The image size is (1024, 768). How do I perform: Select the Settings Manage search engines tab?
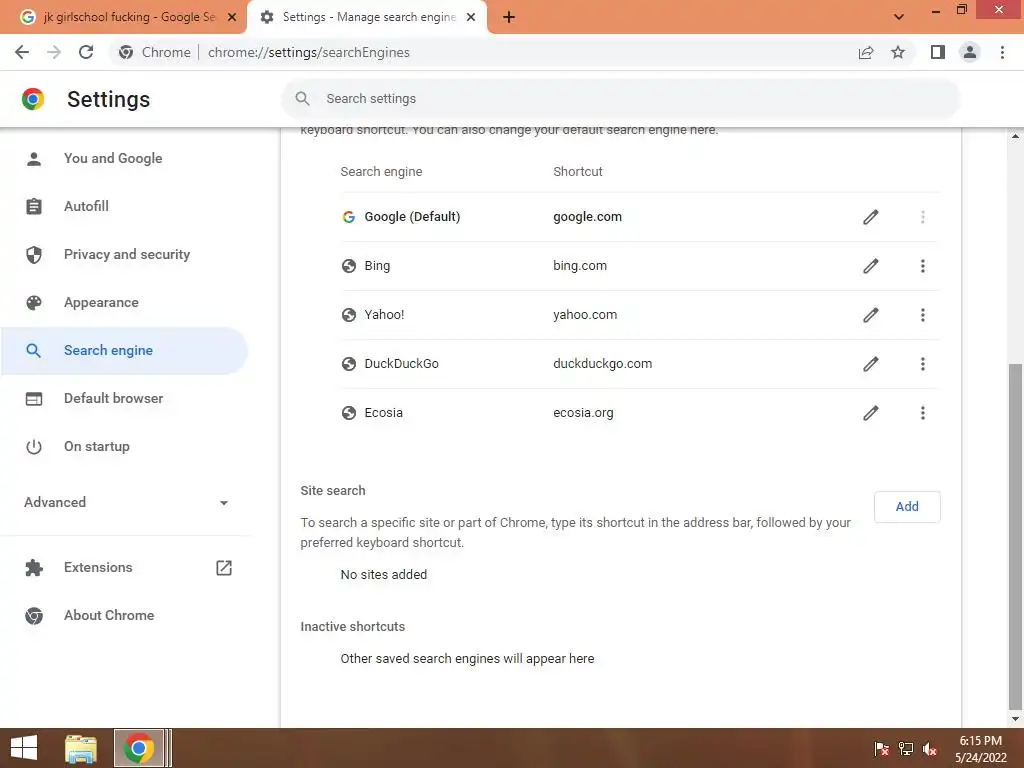click(x=367, y=17)
